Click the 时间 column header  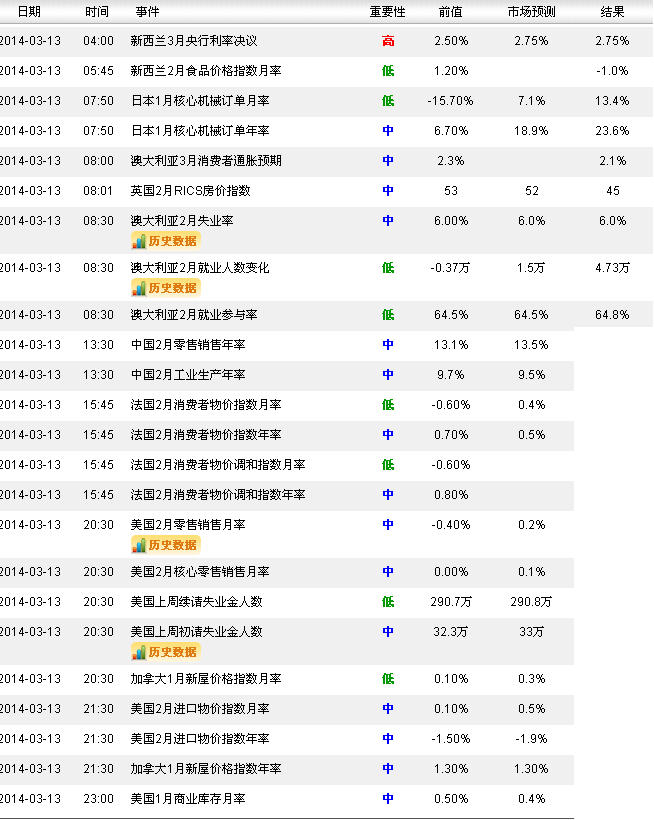(97, 12)
